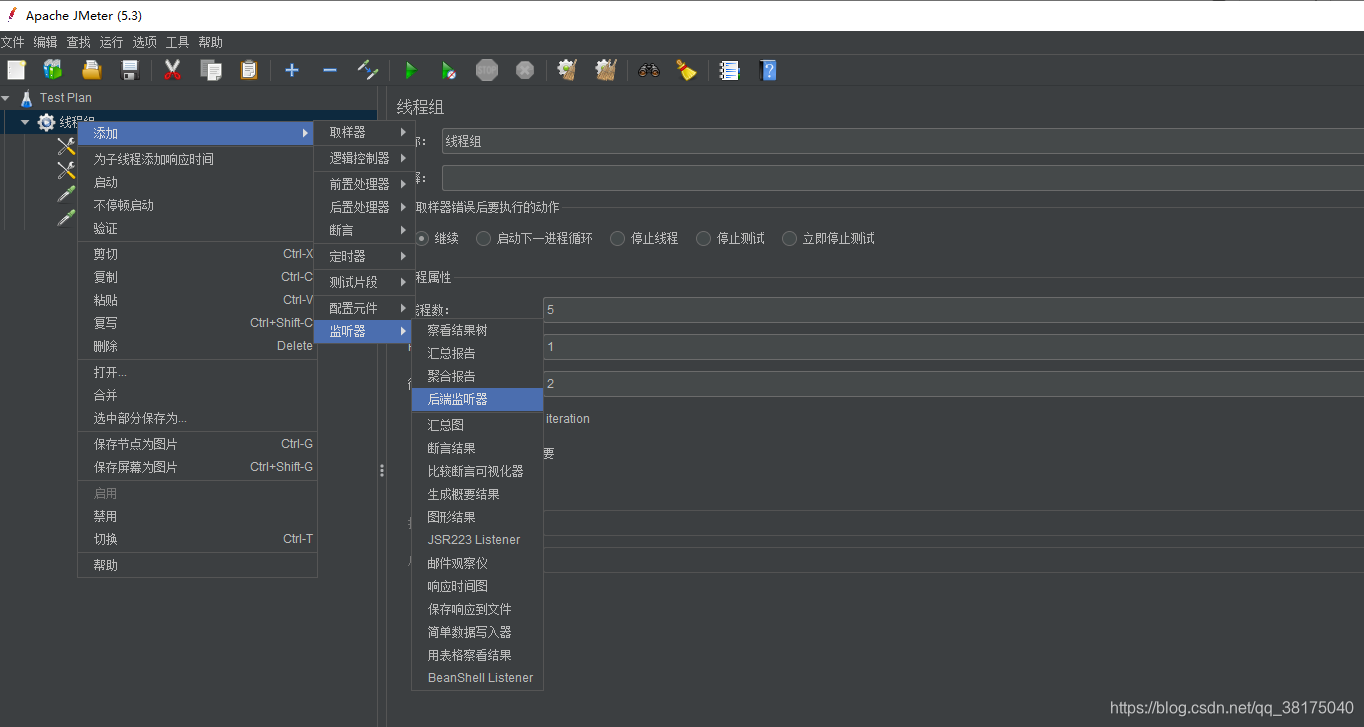Click the Clear results broom icon
Image resolution: width=1364 pixels, height=727 pixels.
[567, 70]
